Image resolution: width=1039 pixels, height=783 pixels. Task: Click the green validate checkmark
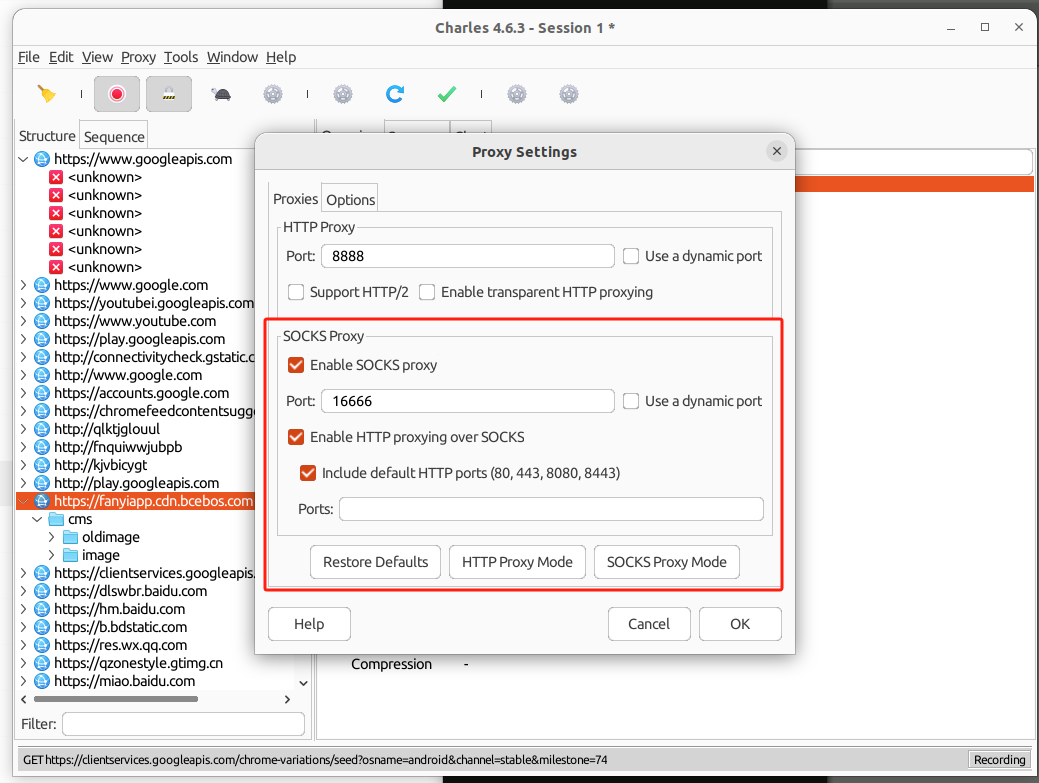click(447, 94)
